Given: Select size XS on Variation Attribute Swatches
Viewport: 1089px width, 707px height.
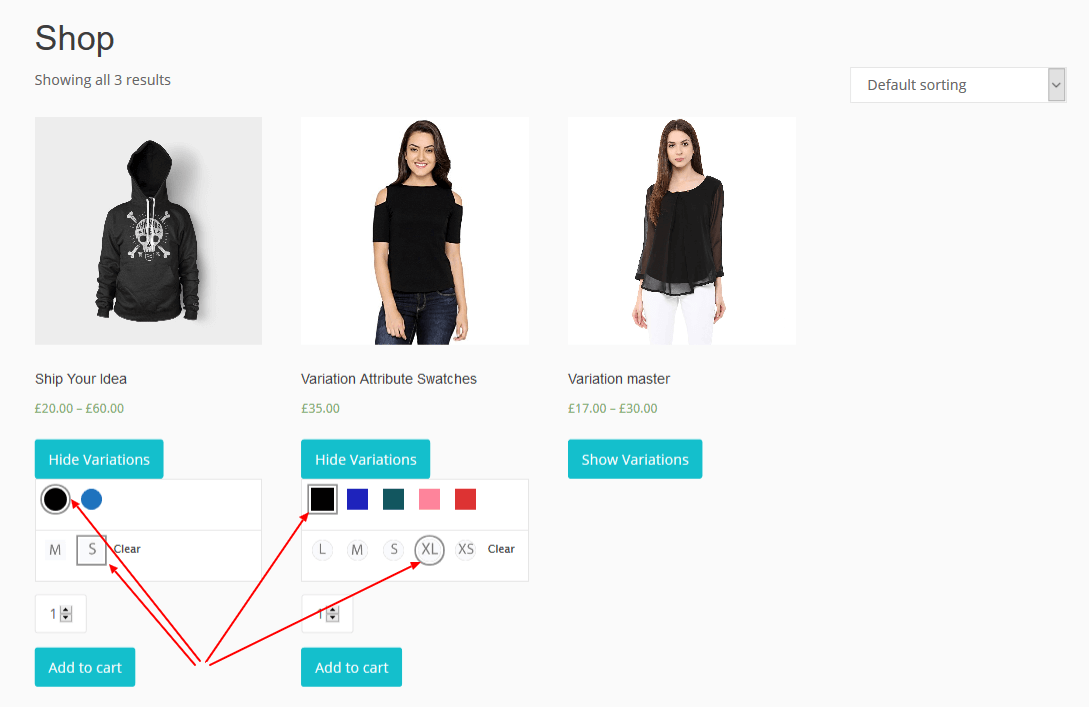Looking at the screenshot, I should point(465,549).
